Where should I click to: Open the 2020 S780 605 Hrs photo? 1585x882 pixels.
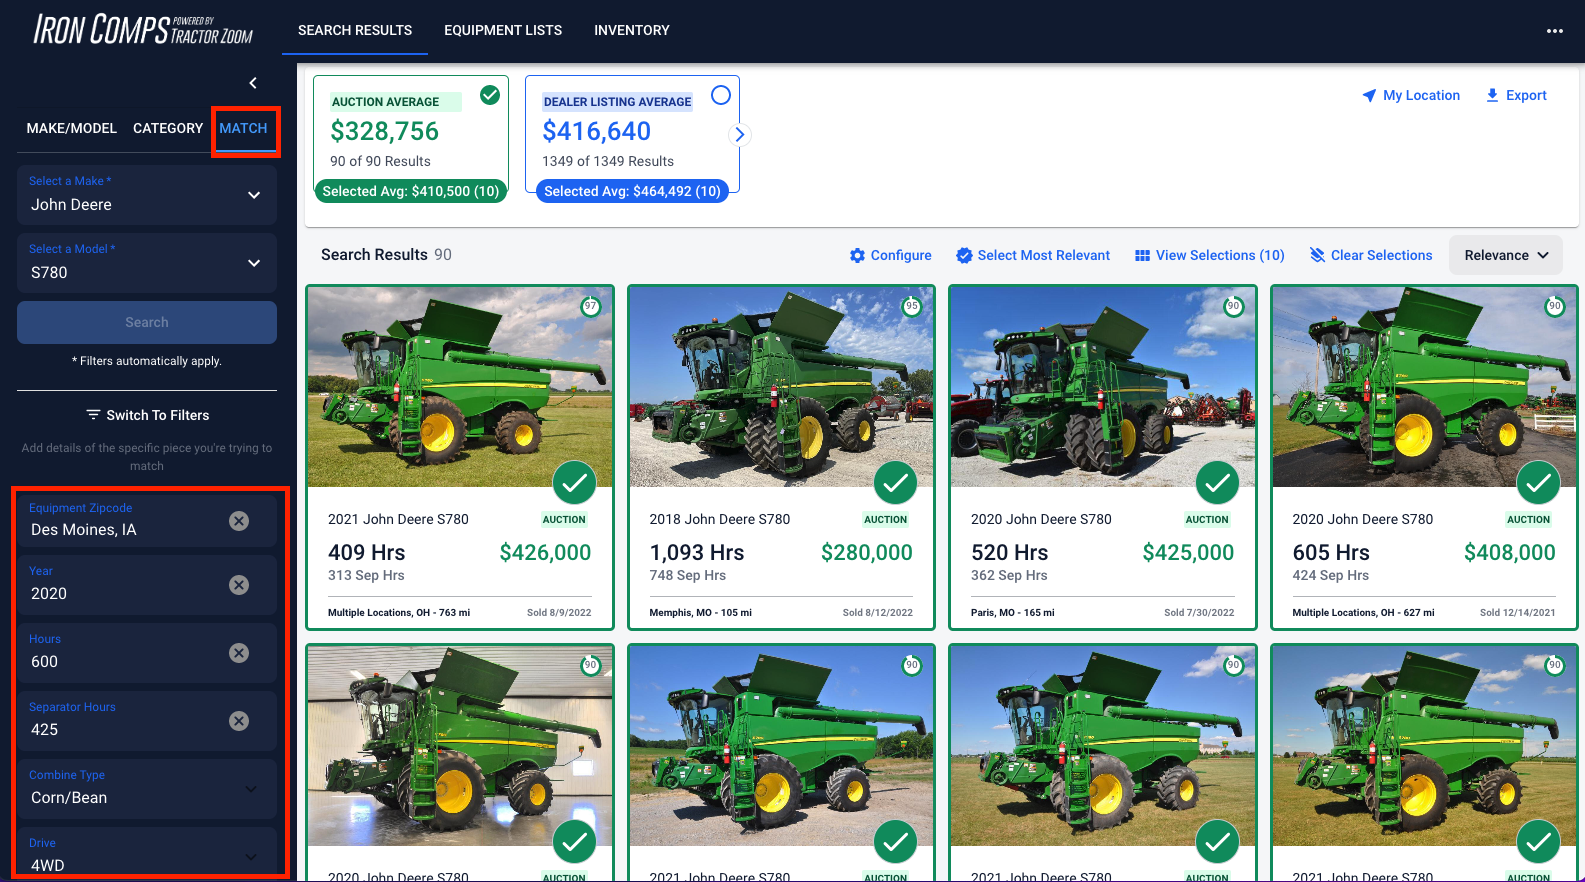[1424, 387]
